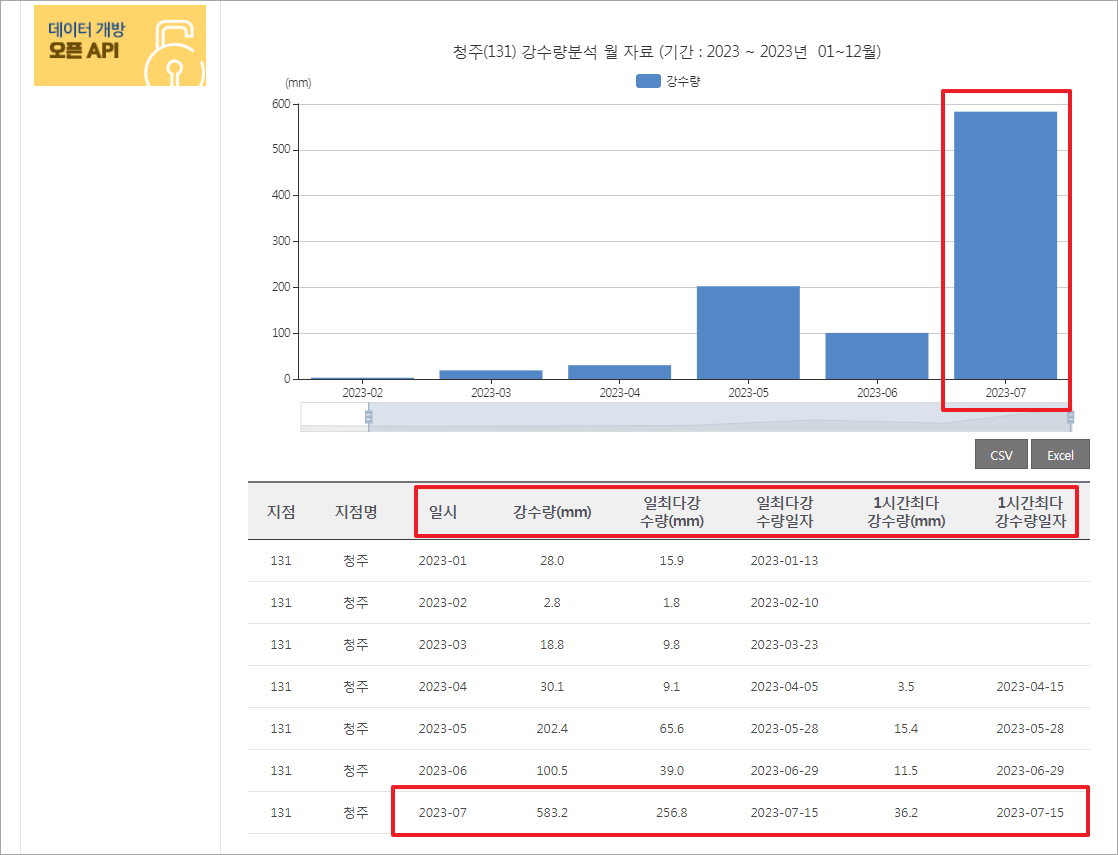
Task: Click station code 131 in the first row
Action: point(280,561)
